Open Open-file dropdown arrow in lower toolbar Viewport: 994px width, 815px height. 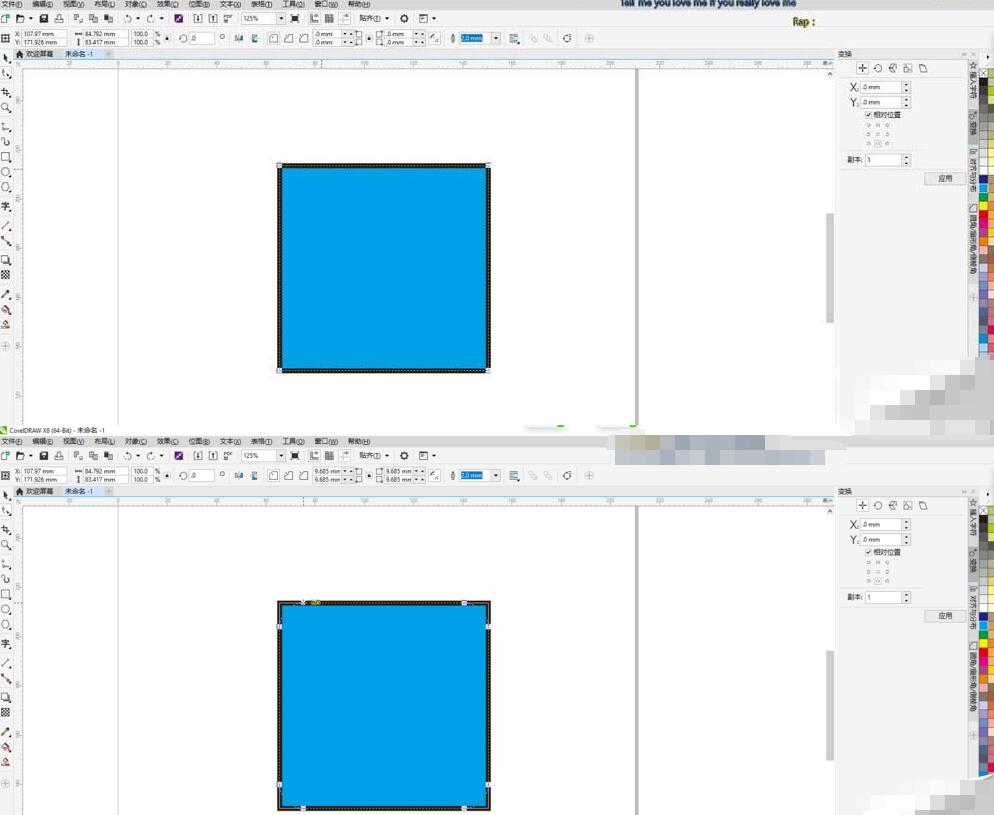coord(30,456)
